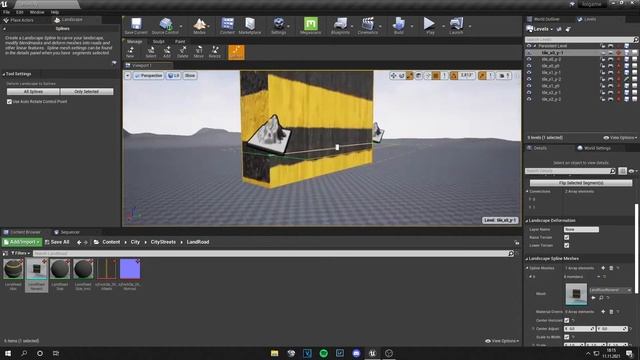
Task: Toggle visibility eye of Persistent Level
Action: tap(529, 46)
